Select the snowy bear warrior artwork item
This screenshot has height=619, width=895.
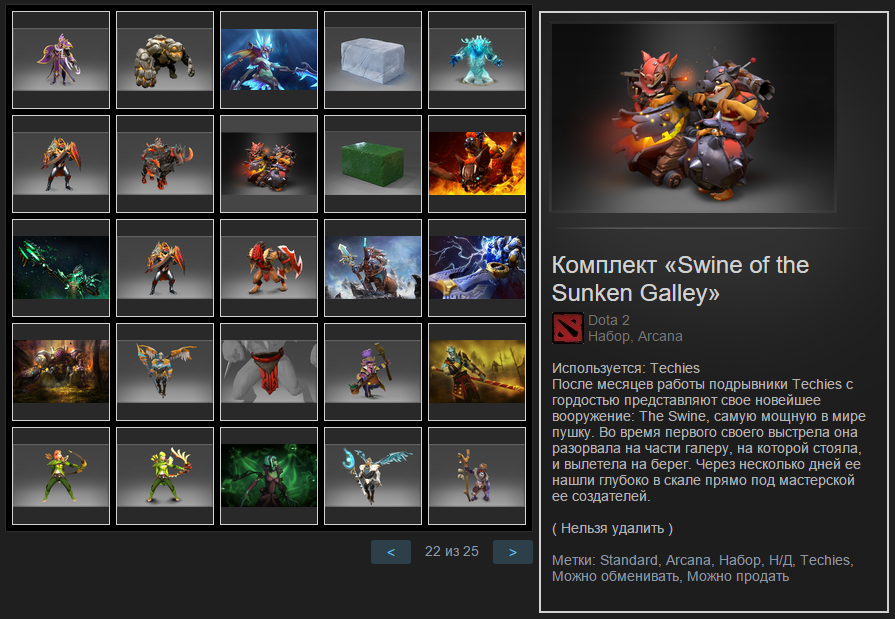click(373, 268)
